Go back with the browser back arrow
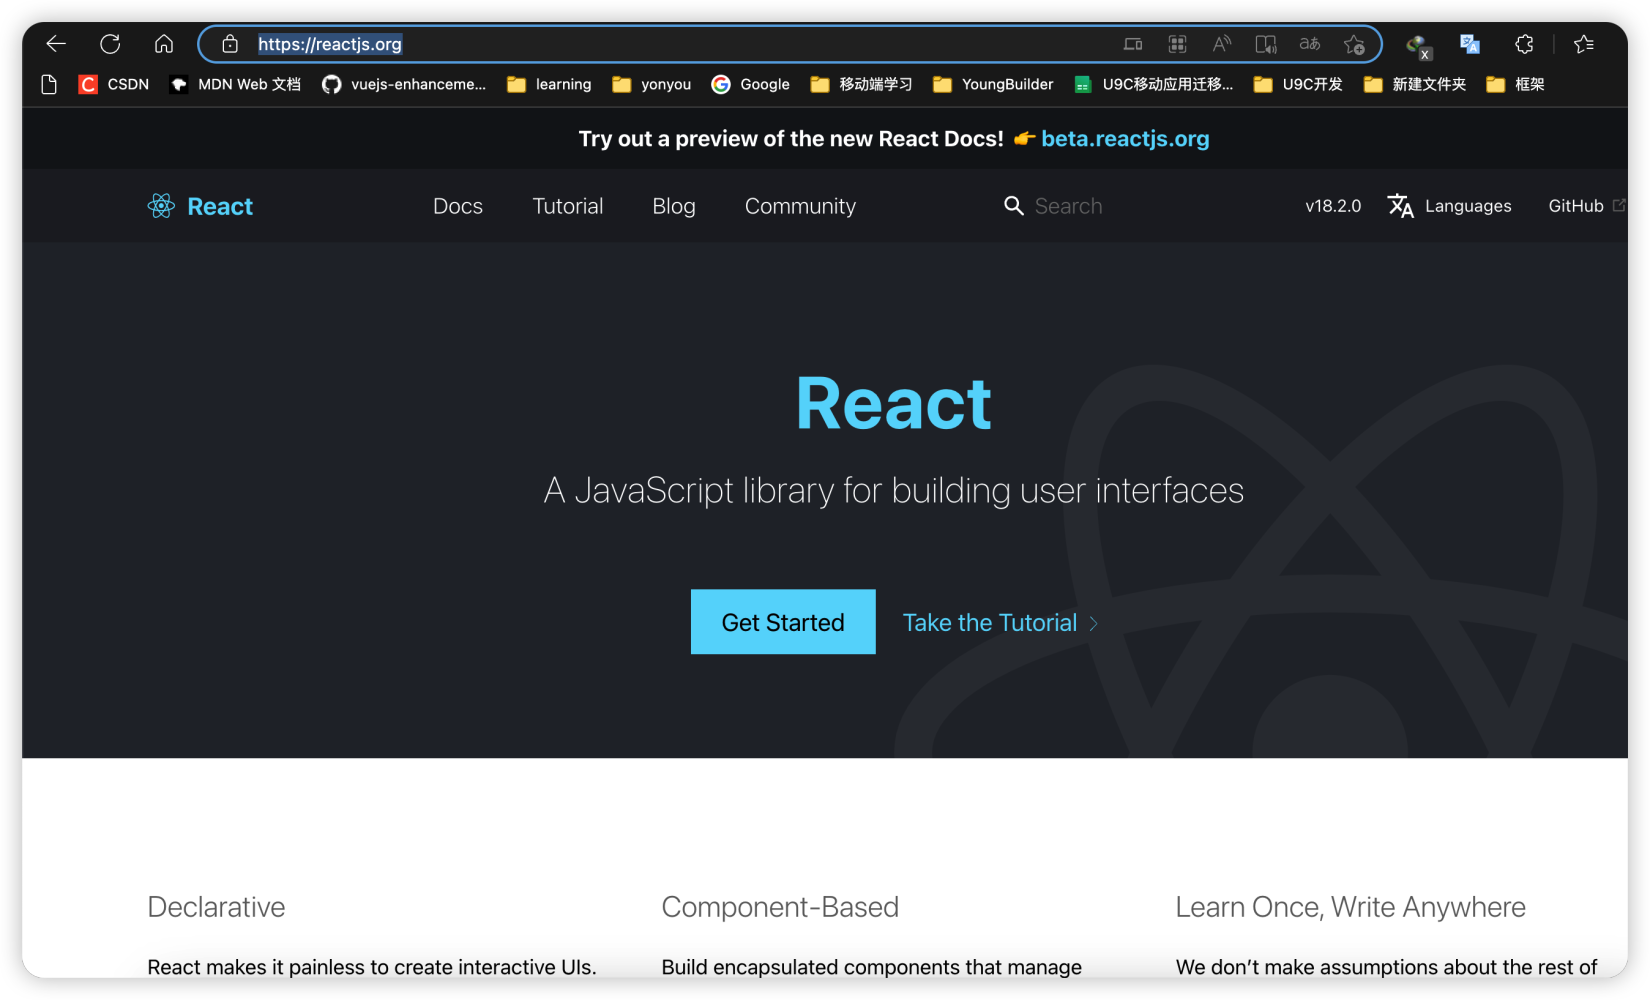Image resolution: width=1650 pixels, height=1000 pixels. click(56, 44)
